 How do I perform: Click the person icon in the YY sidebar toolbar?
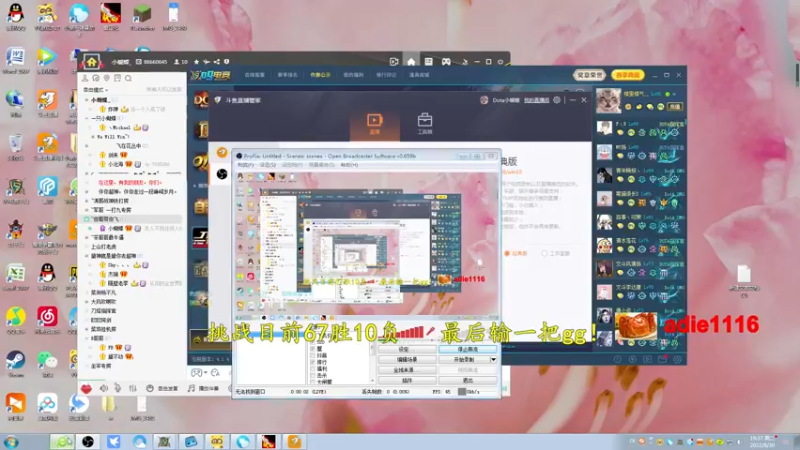pyautogui.click(x=85, y=78)
